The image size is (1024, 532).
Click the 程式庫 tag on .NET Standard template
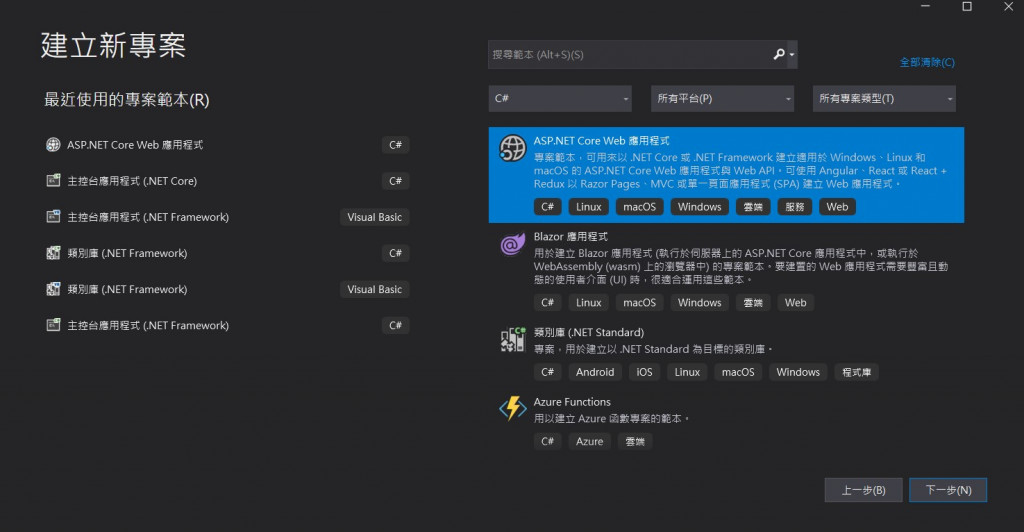[x=857, y=372]
